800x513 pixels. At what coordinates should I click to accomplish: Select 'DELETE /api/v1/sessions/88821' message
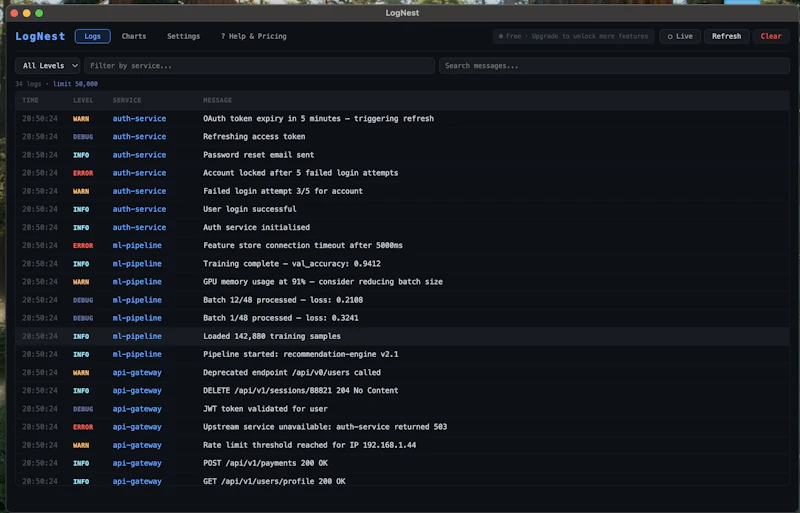(x=301, y=390)
